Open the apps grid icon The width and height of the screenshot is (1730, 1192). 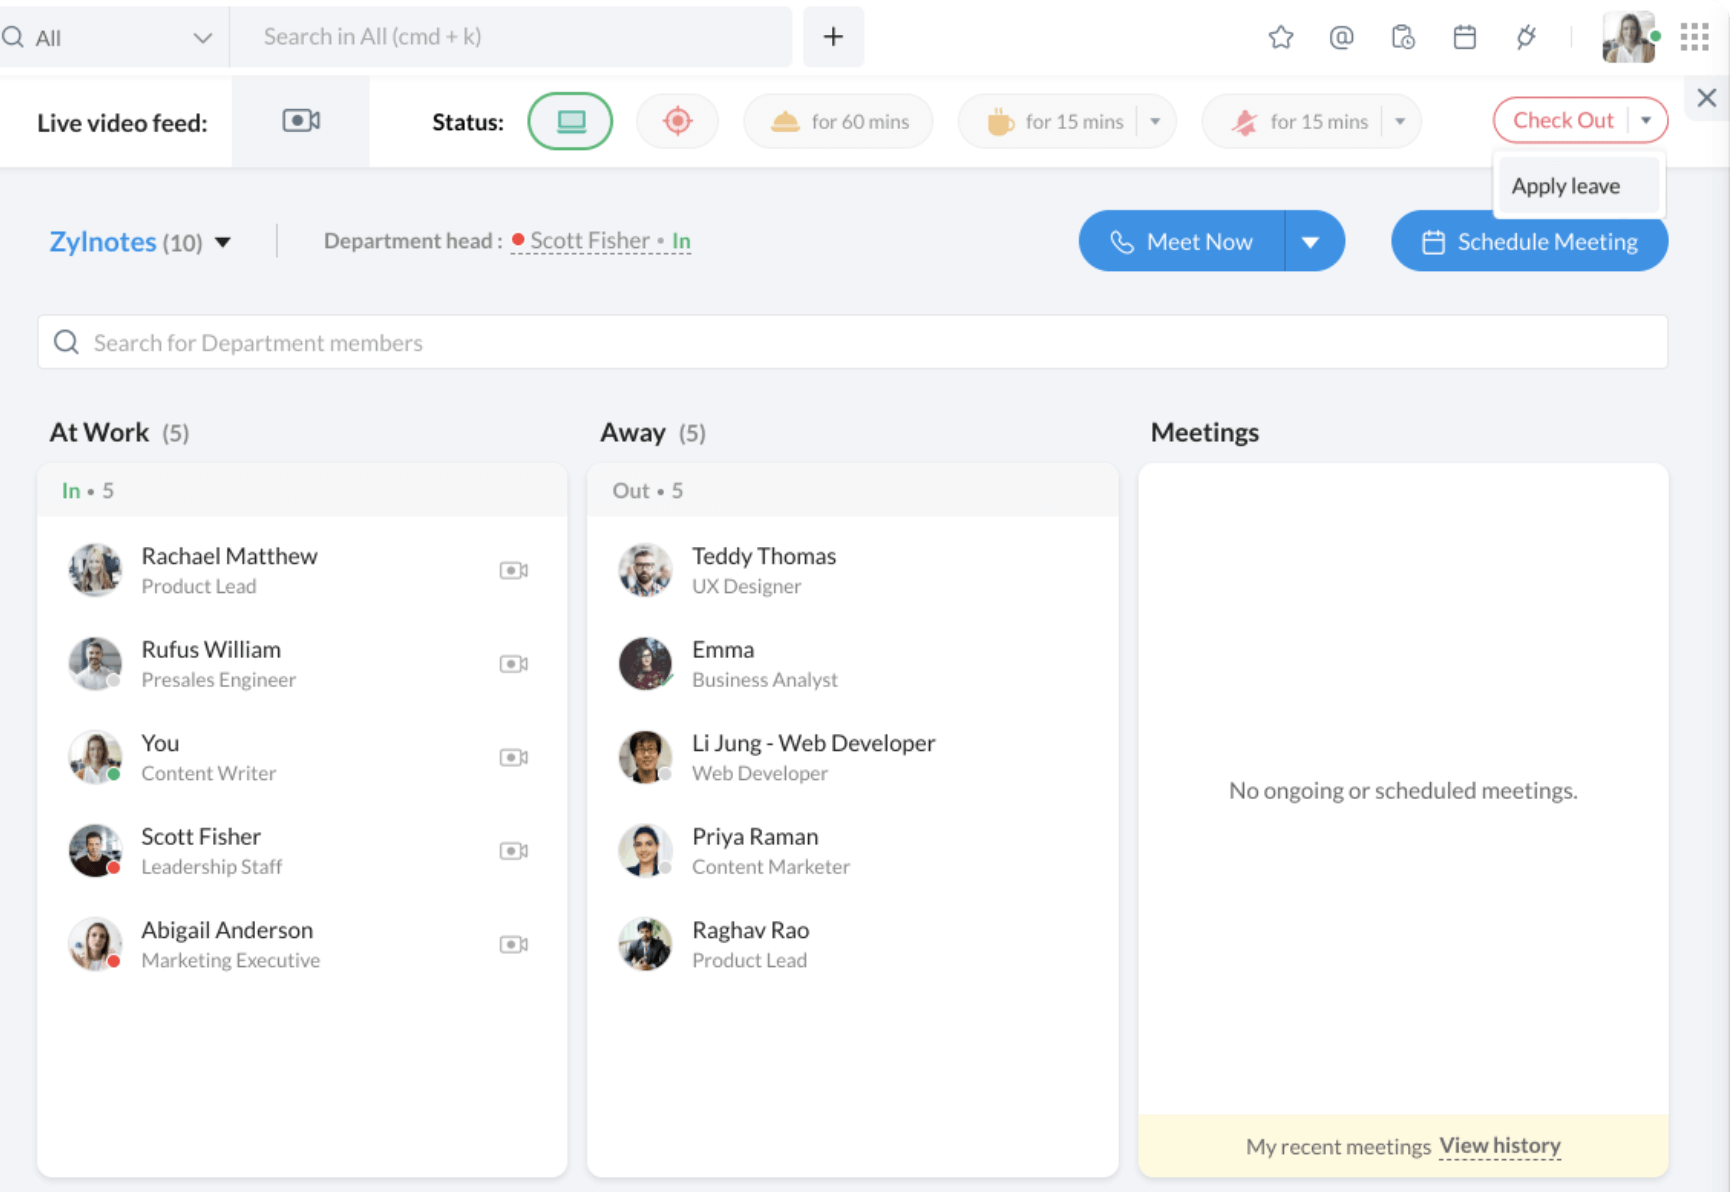coord(1694,37)
